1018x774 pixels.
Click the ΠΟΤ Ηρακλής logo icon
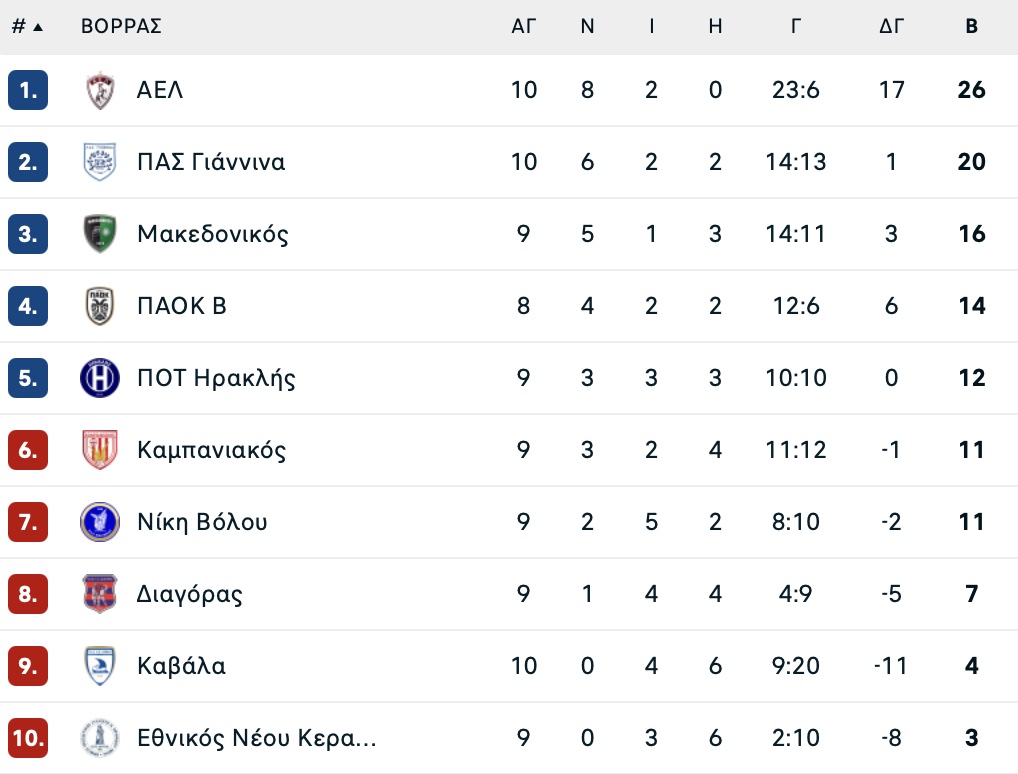pos(100,378)
